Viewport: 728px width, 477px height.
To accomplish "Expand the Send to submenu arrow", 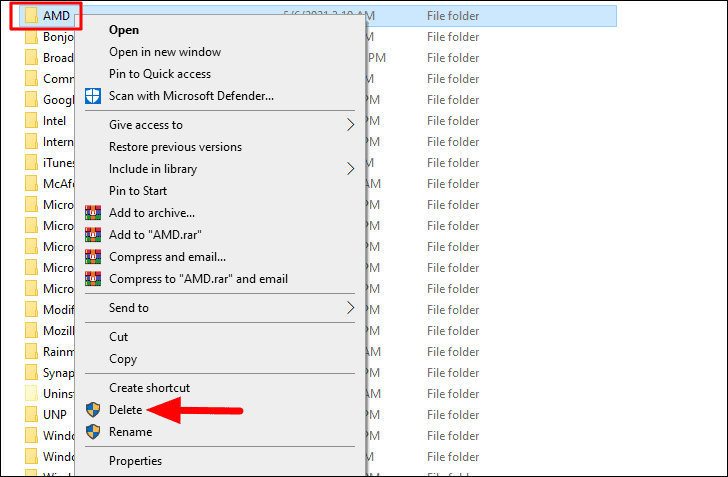I will point(351,307).
